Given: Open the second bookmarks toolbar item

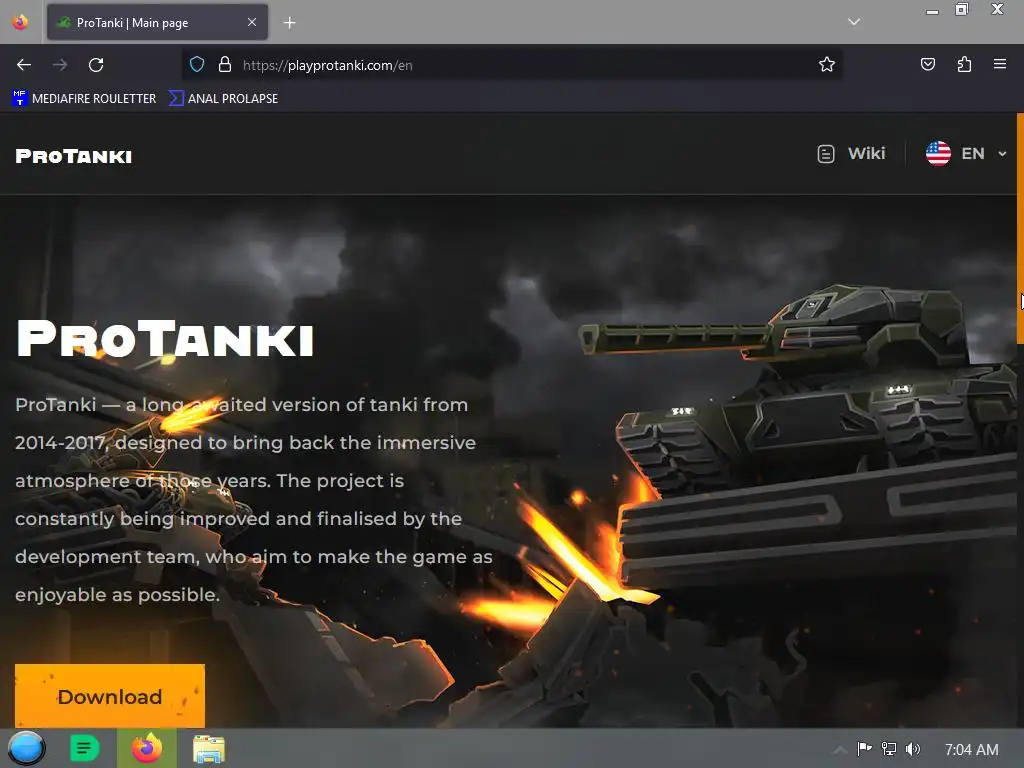Looking at the screenshot, I should (x=223, y=99).
